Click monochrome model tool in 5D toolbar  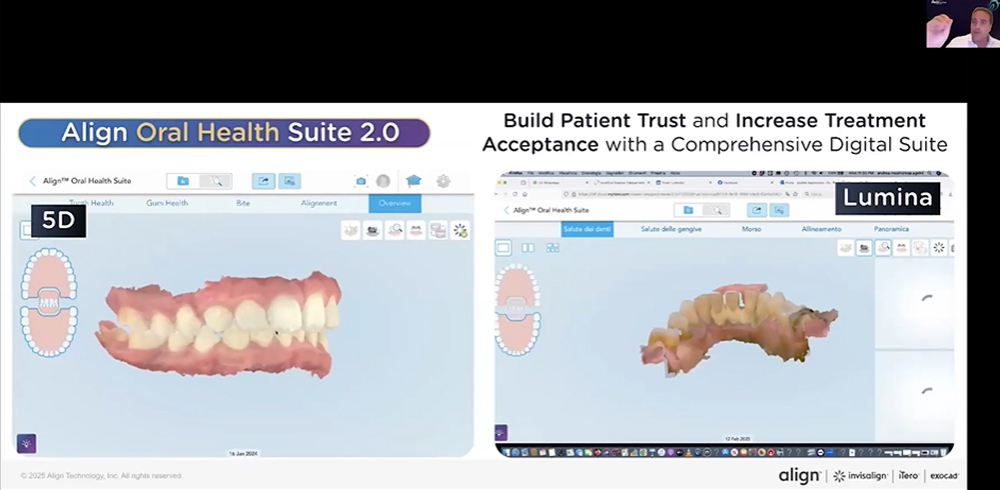(373, 230)
